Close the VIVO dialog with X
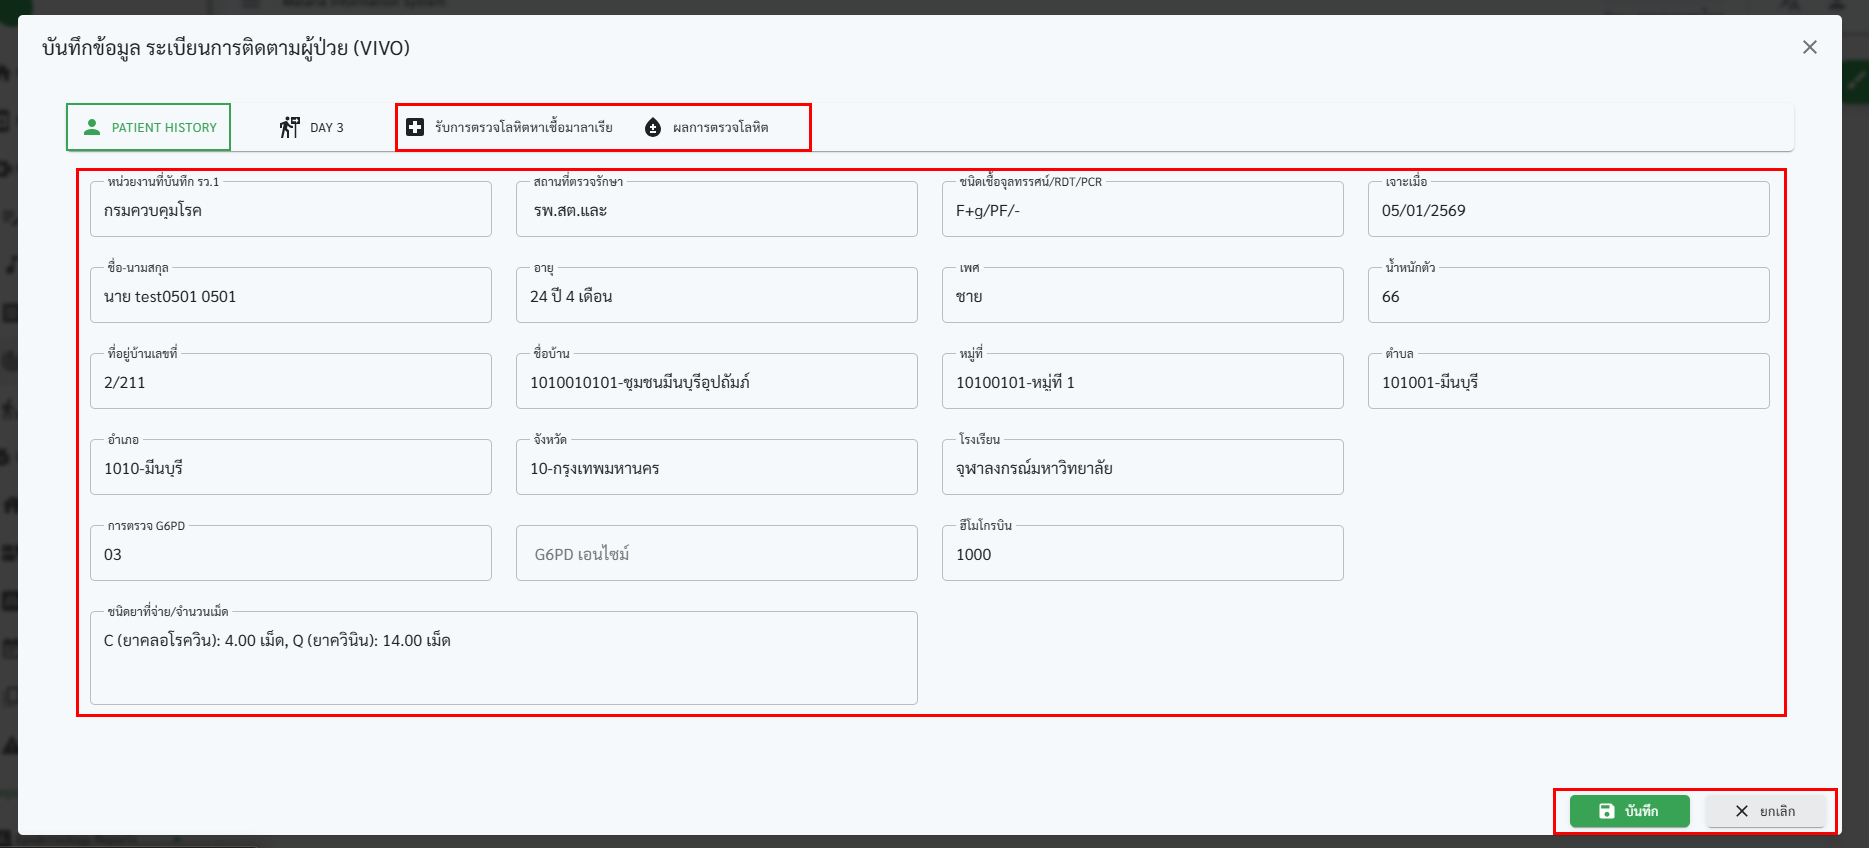 pos(1809,47)
